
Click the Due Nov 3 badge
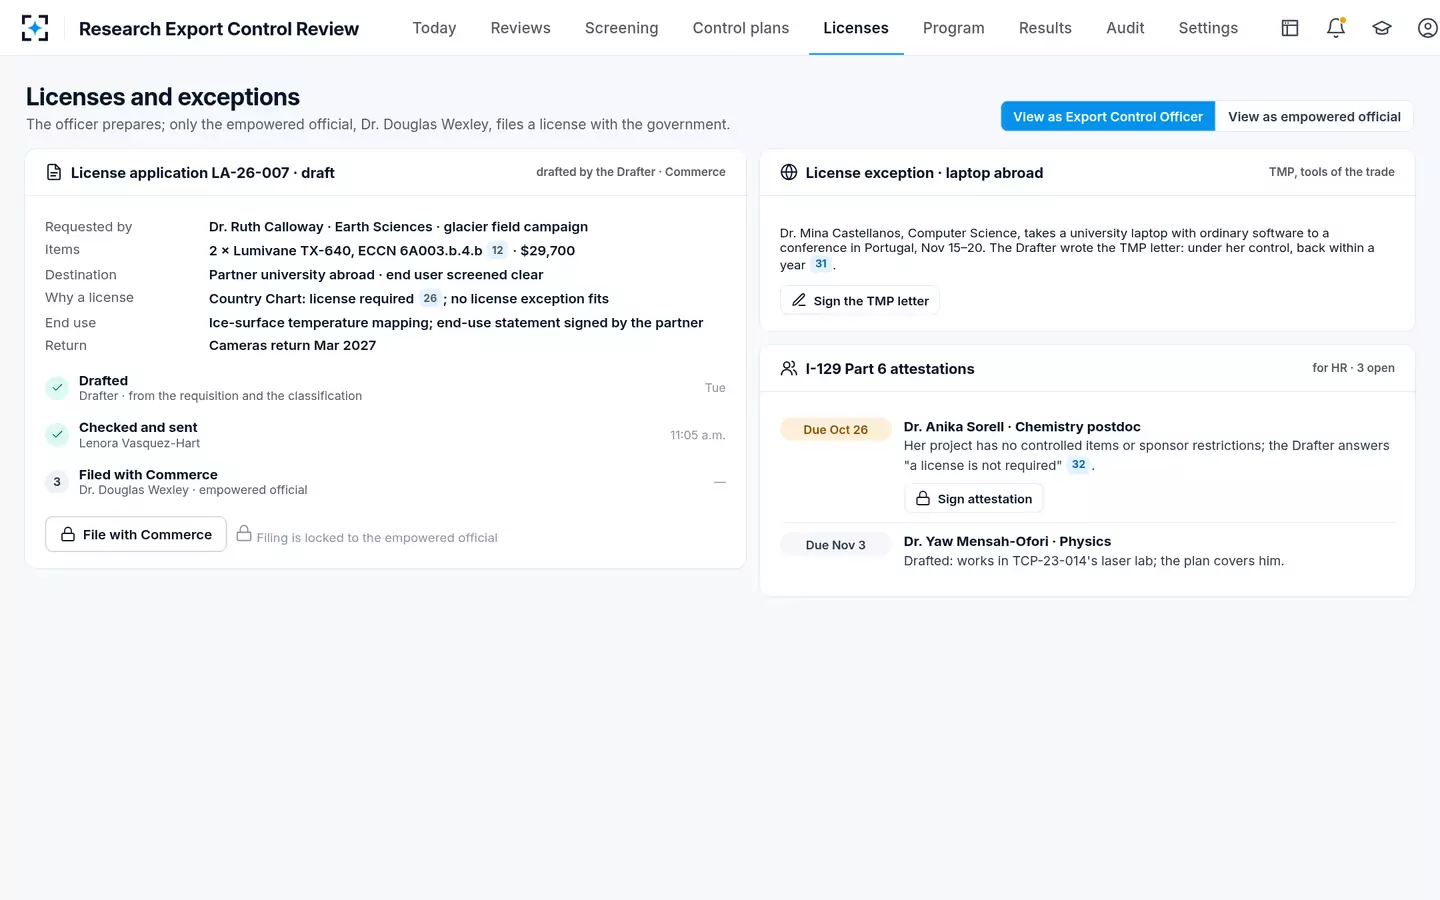[x=836, y=544]
